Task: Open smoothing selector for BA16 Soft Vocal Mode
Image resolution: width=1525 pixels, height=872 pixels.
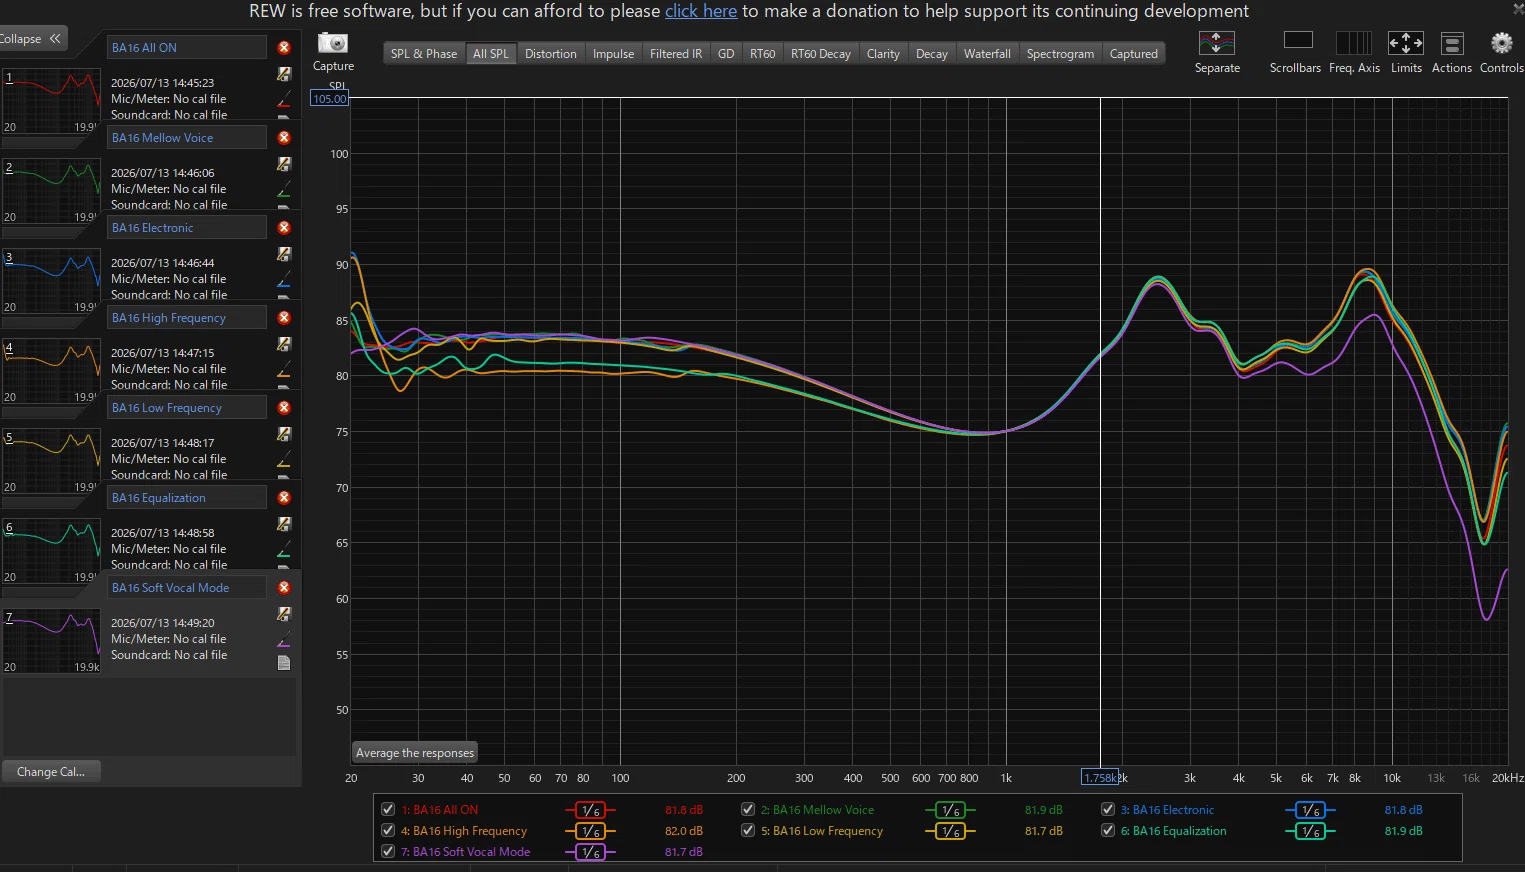Action: 590,852
